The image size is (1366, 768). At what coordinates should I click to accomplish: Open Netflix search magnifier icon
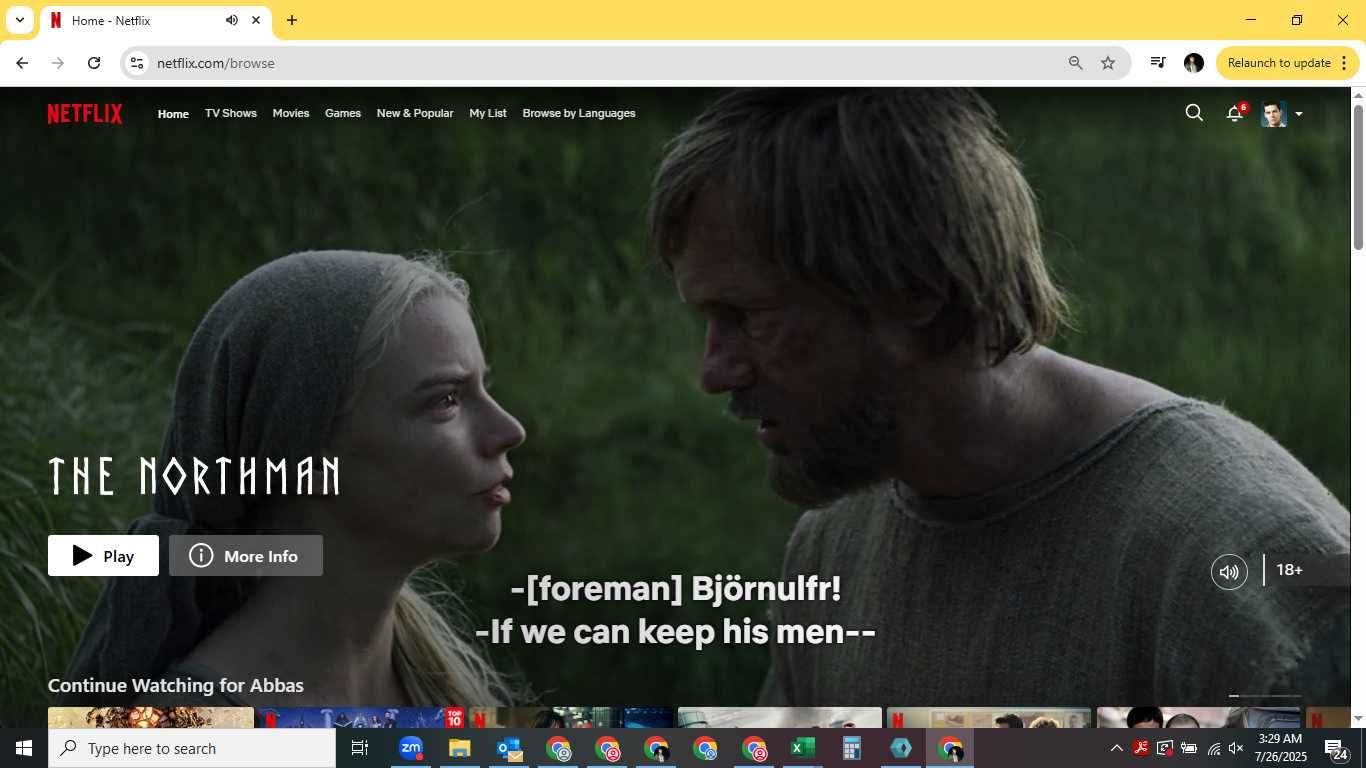[x=1194, y=113]
